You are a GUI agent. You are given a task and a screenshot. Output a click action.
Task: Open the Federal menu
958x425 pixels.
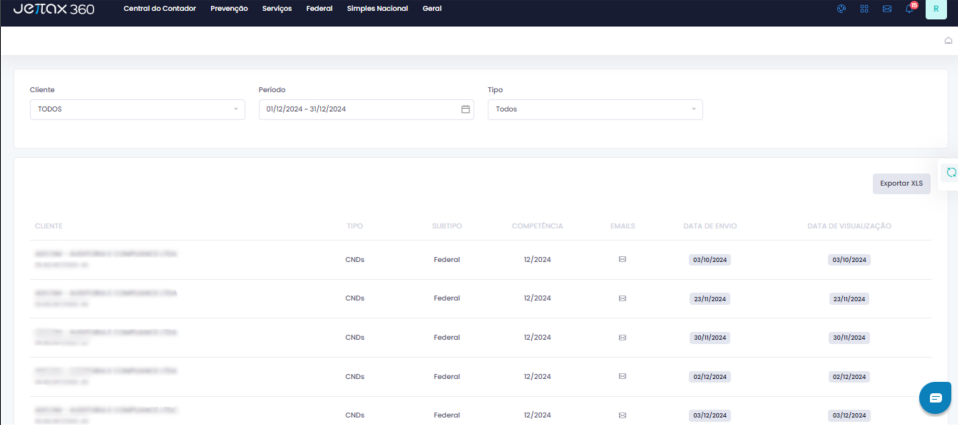tap(320, 9)
